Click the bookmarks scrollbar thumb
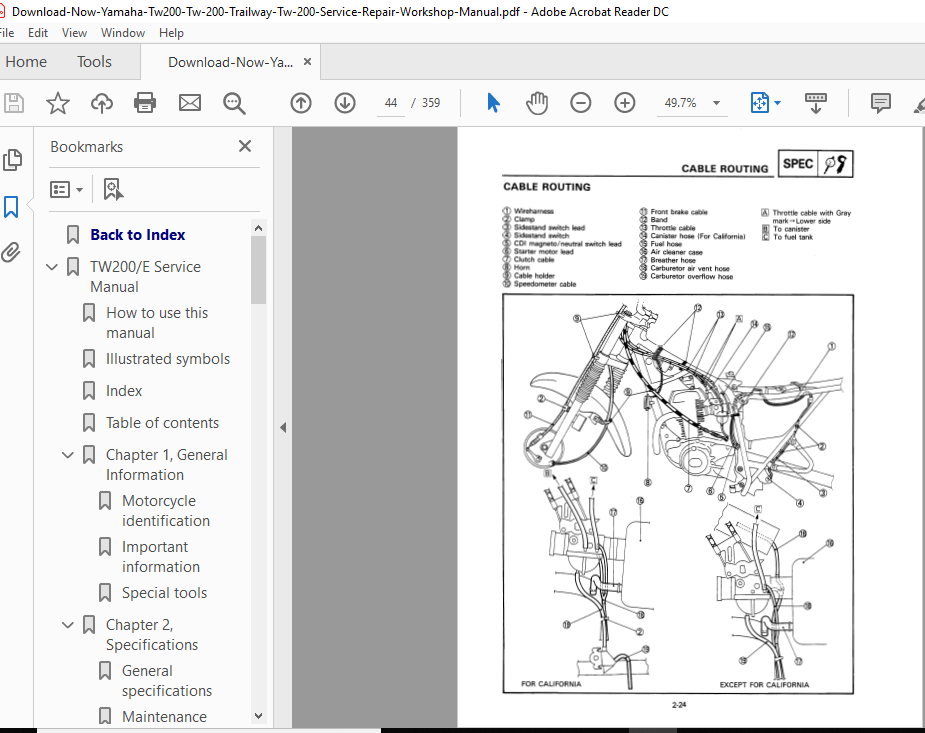The image size is (925, 733). 258,269
